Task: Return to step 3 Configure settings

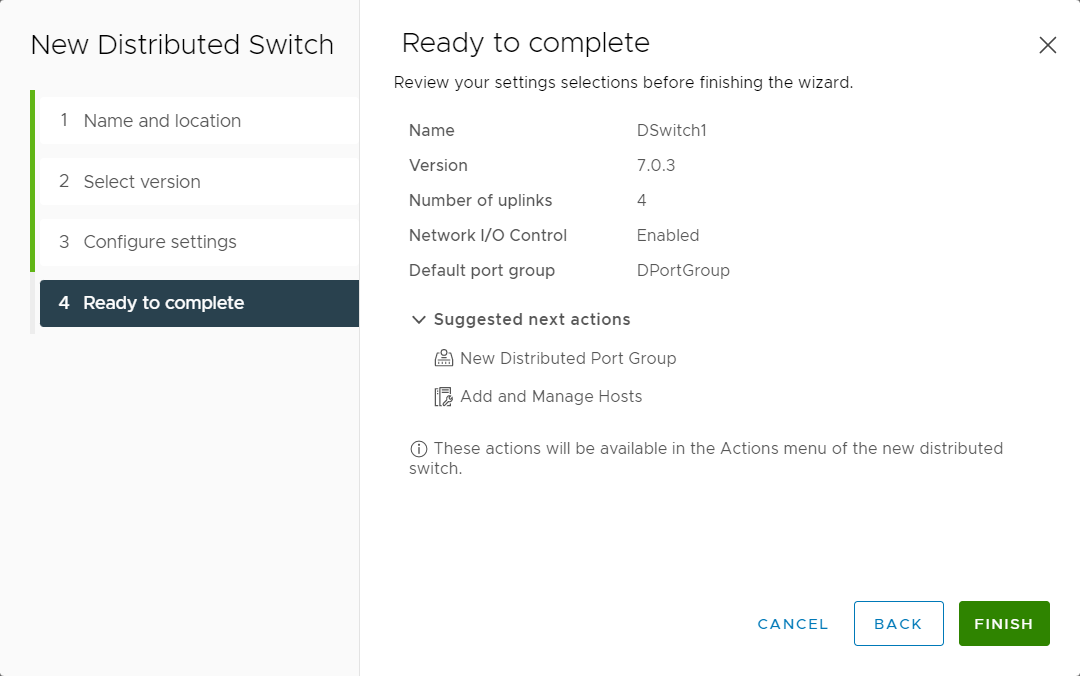Action: 199,242
